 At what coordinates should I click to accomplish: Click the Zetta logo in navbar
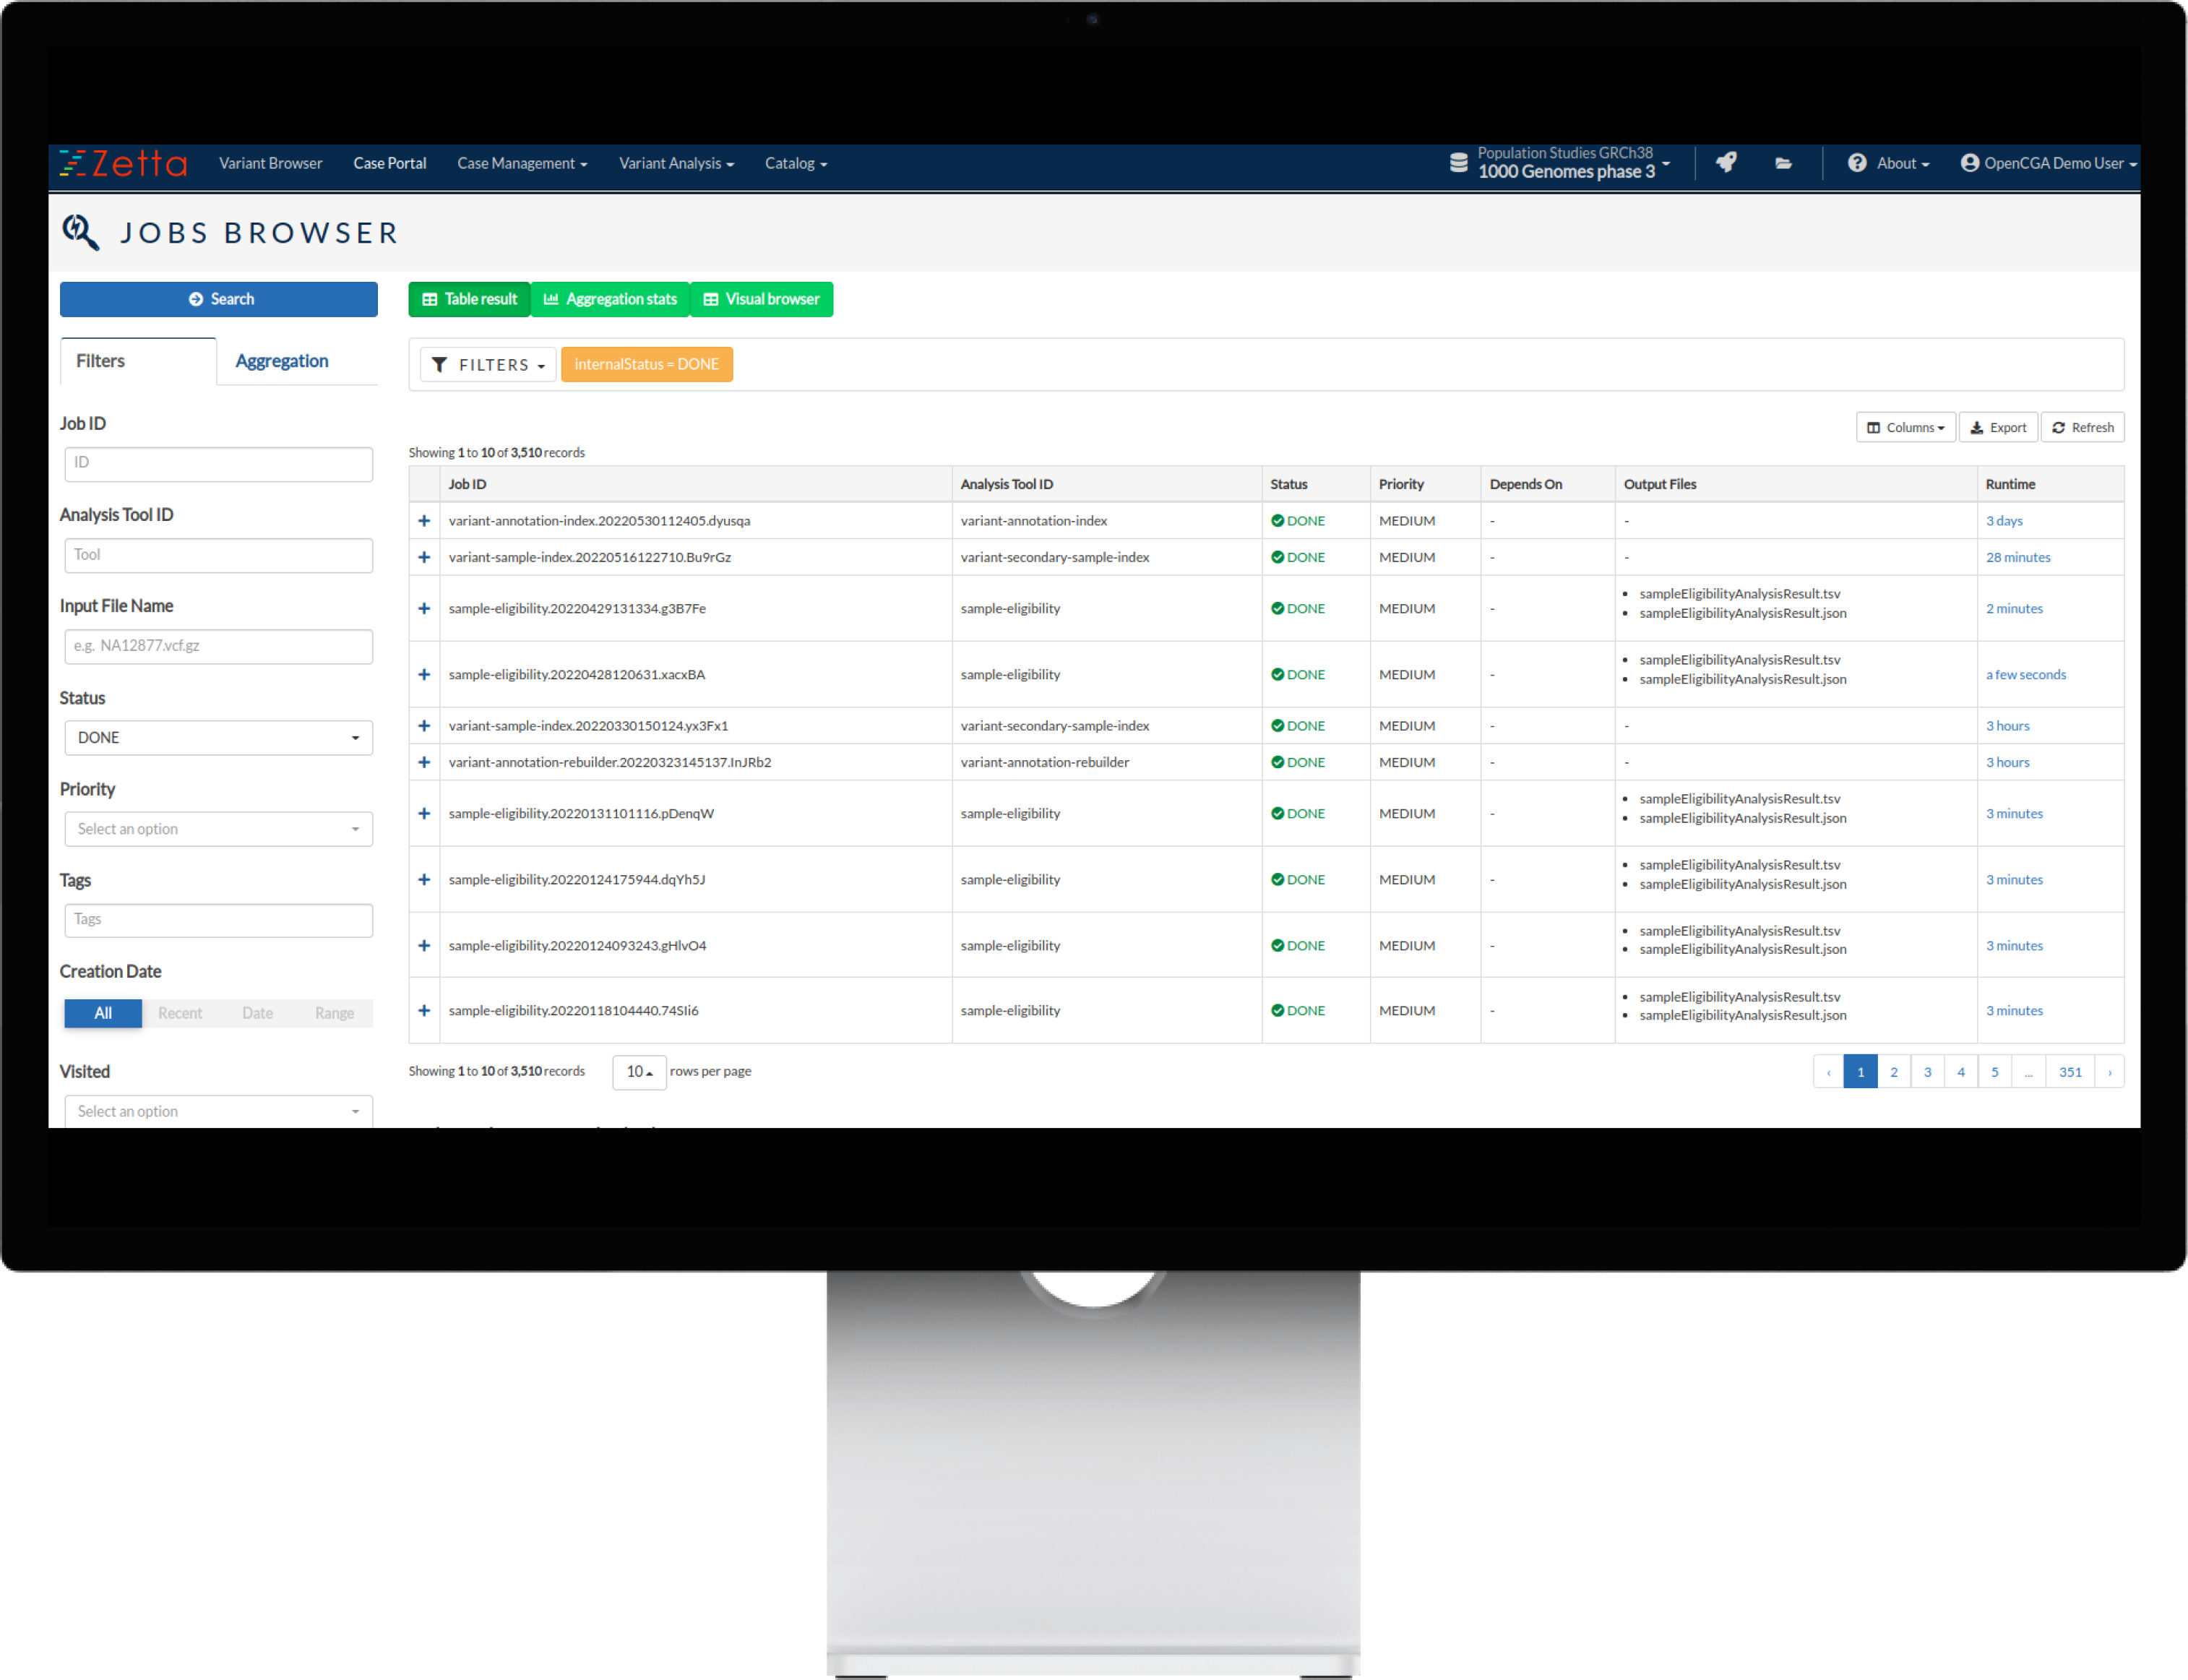click(123, 163)
